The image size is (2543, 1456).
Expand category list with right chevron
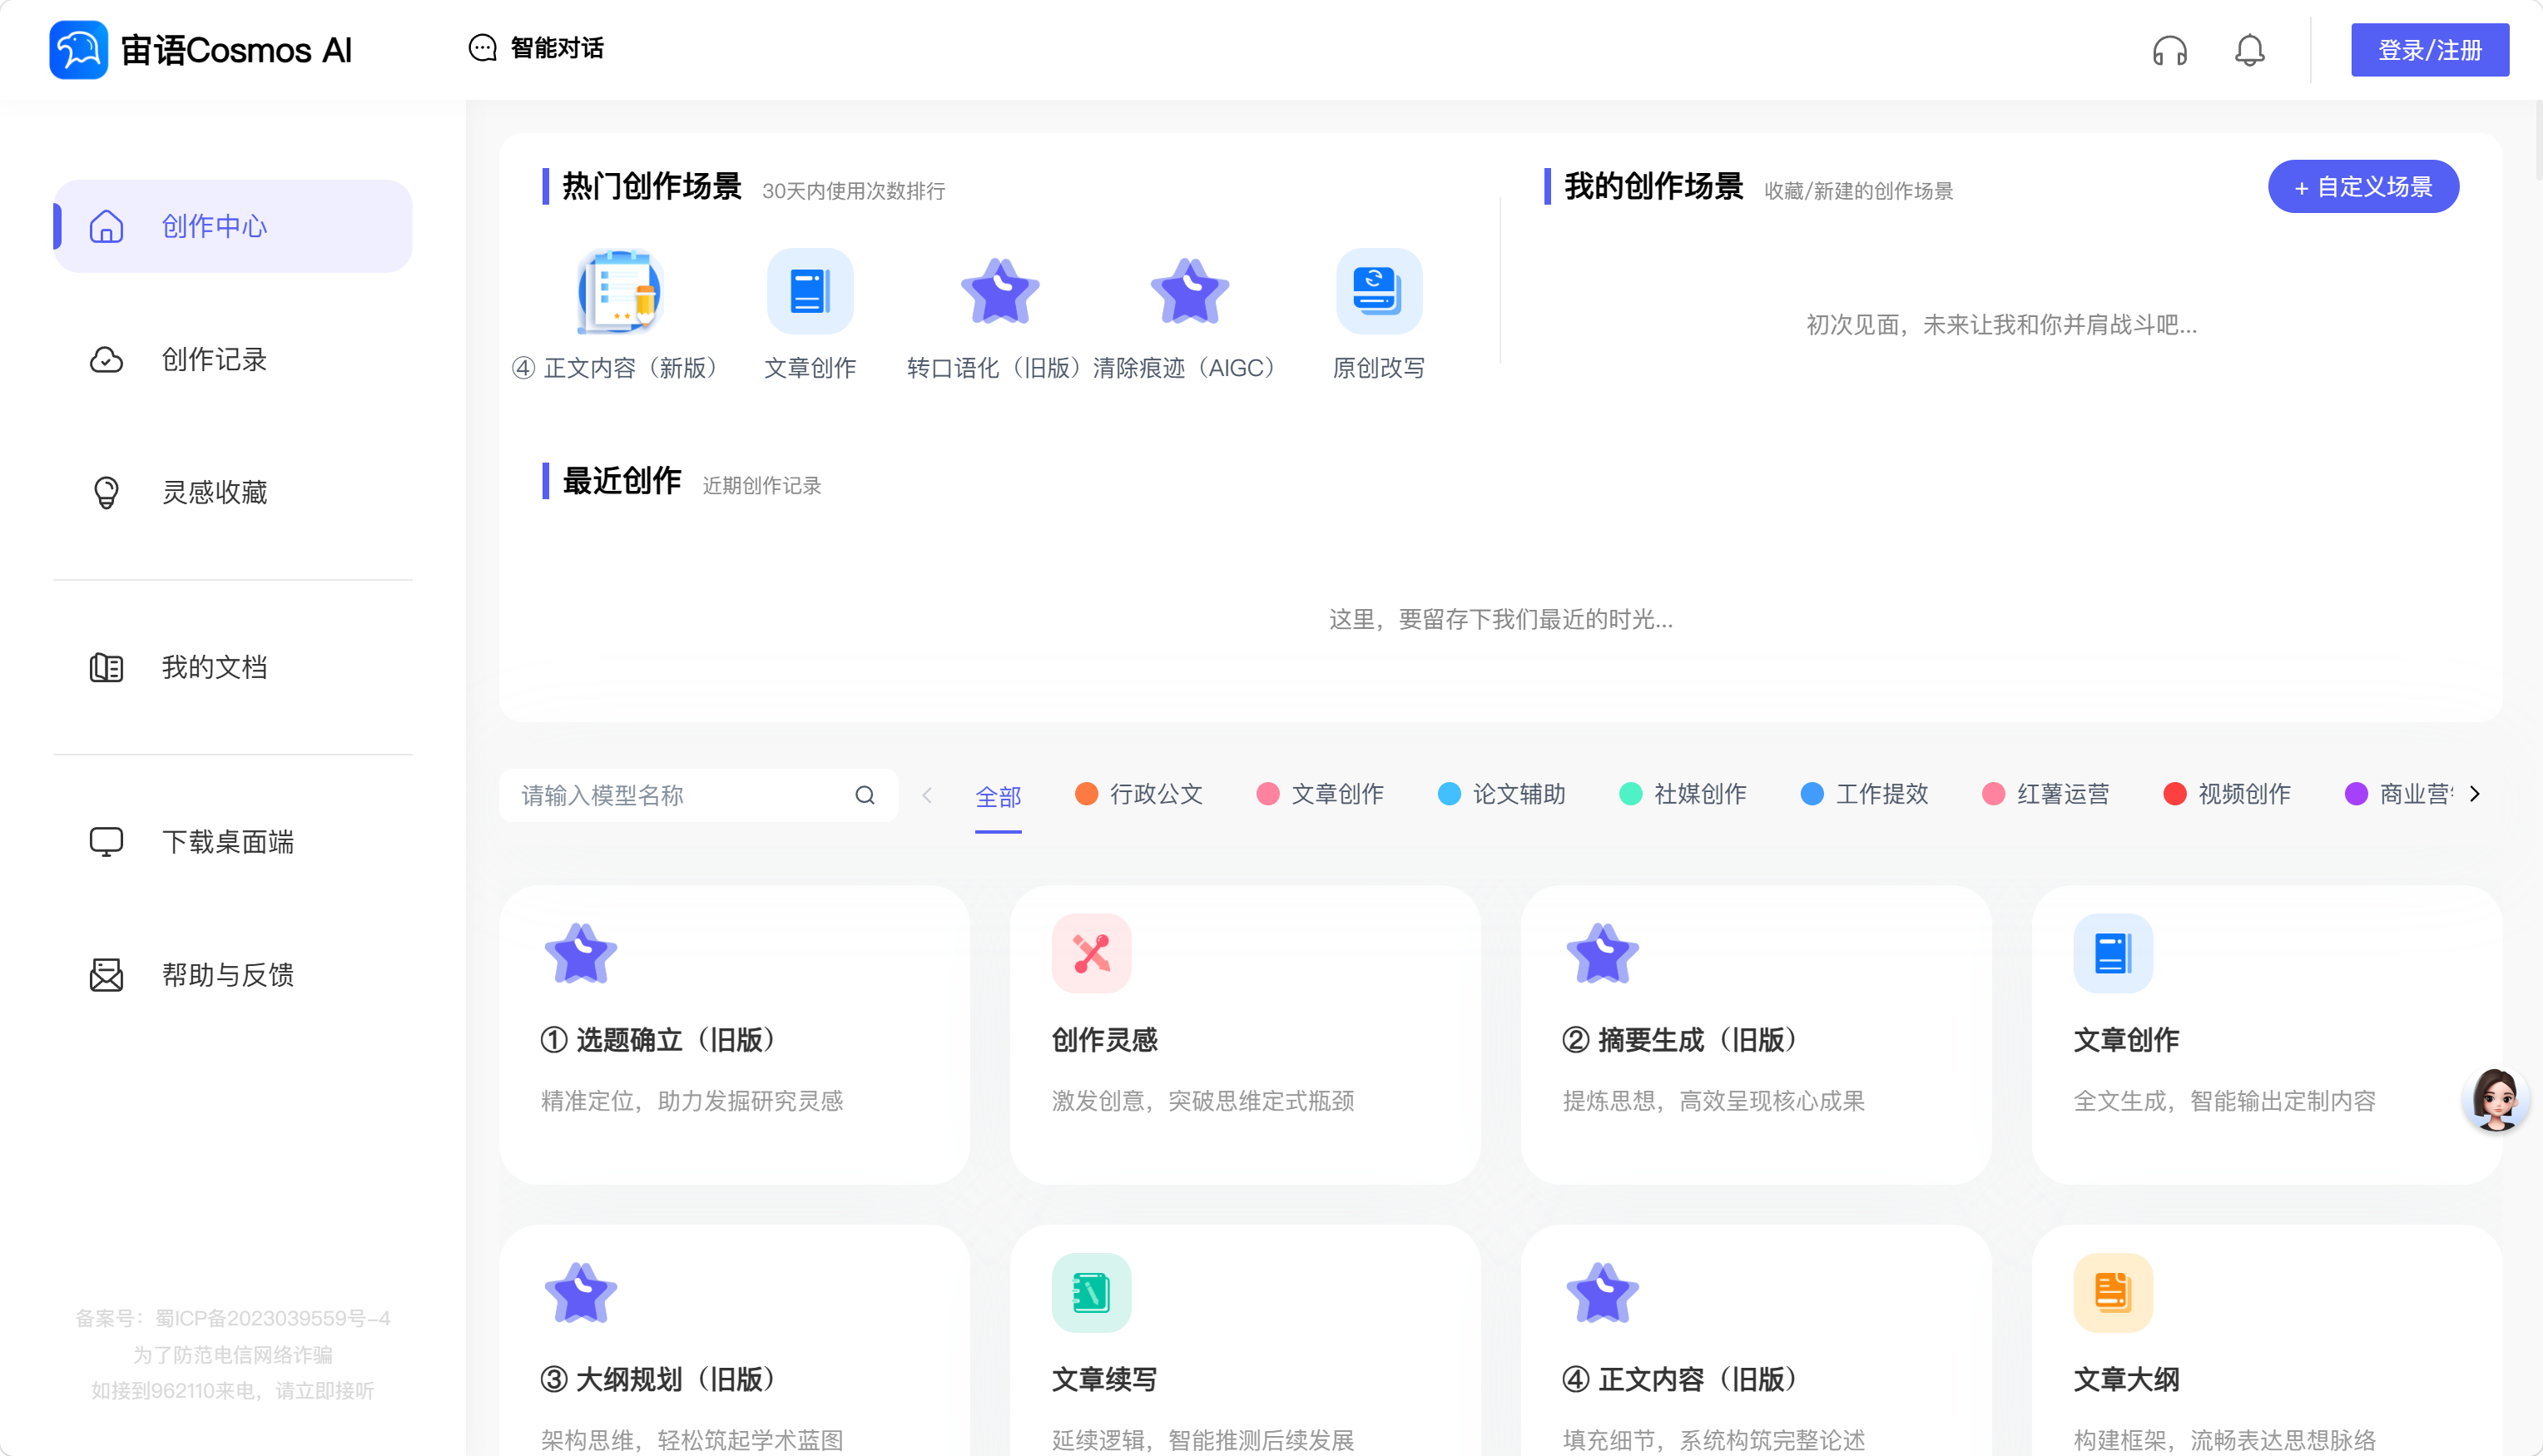tap(2475, 794)
